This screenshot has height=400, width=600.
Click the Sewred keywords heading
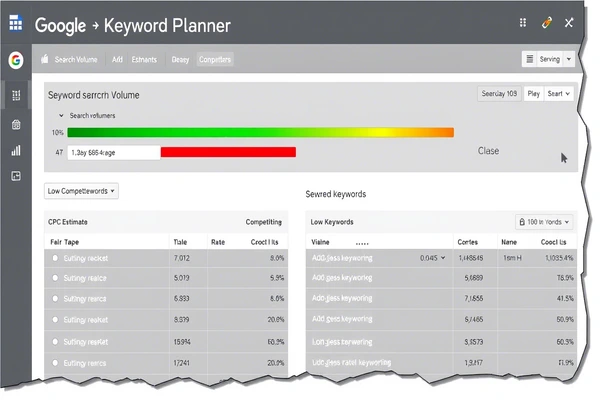point(336,194)
